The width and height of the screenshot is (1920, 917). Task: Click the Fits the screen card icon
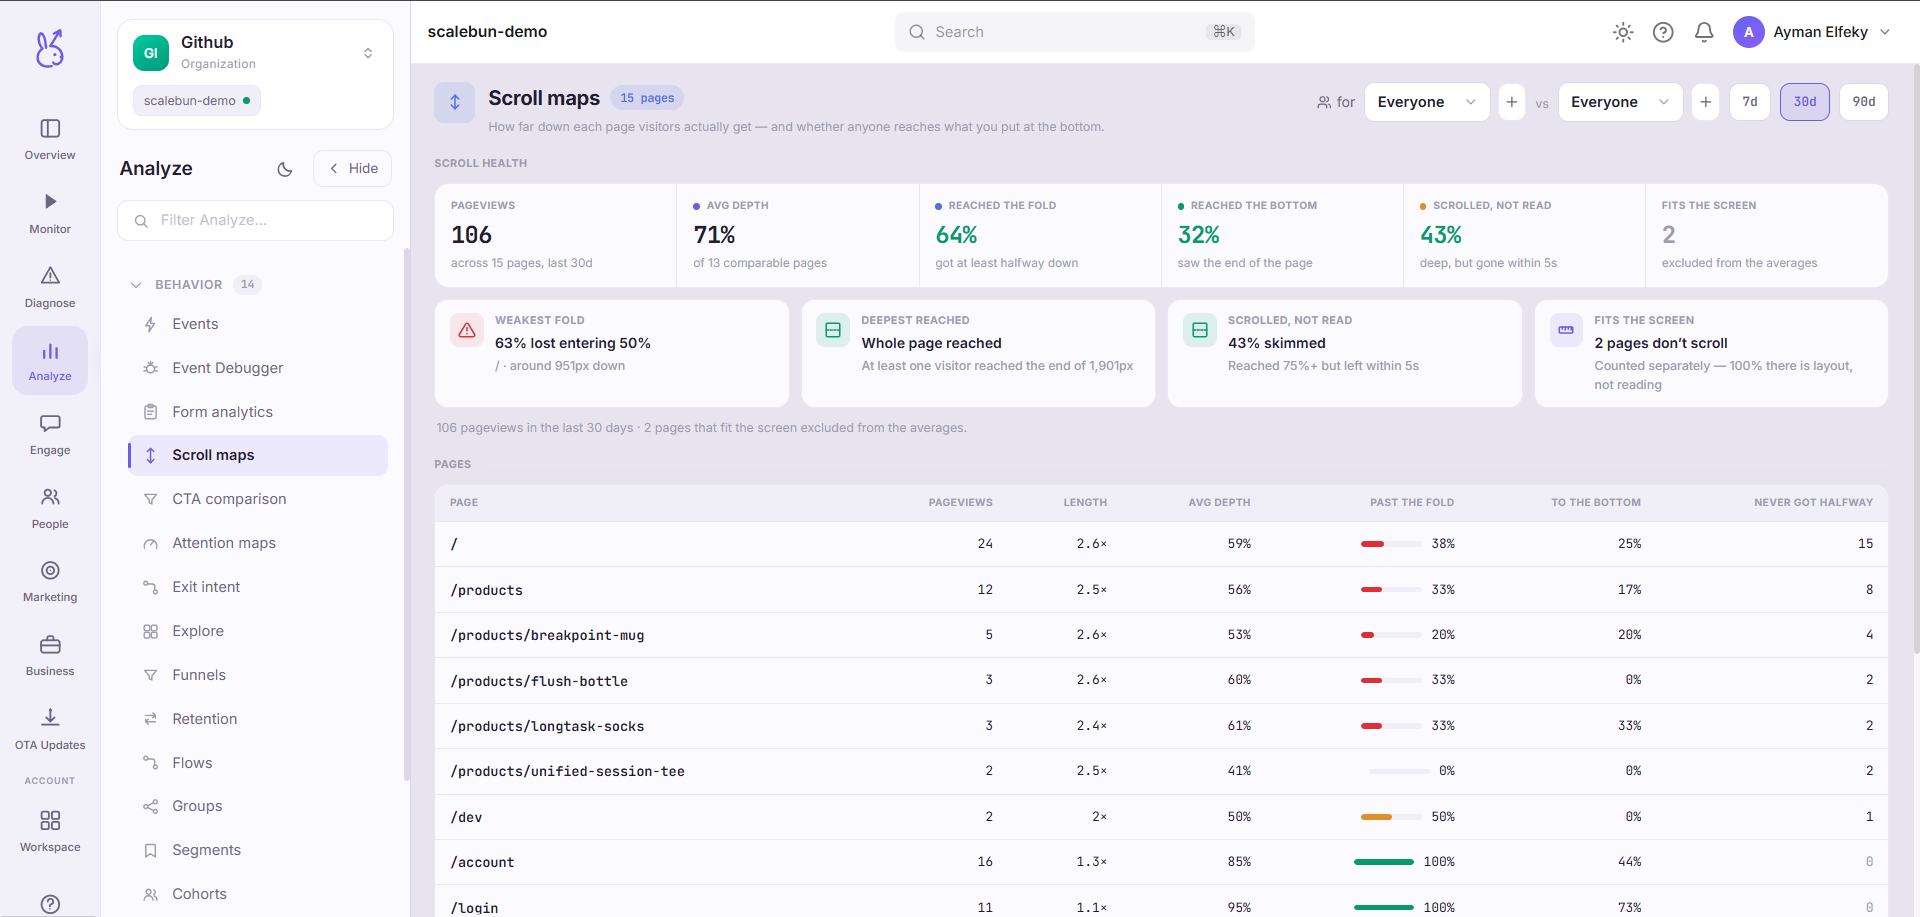[1566, 330]
